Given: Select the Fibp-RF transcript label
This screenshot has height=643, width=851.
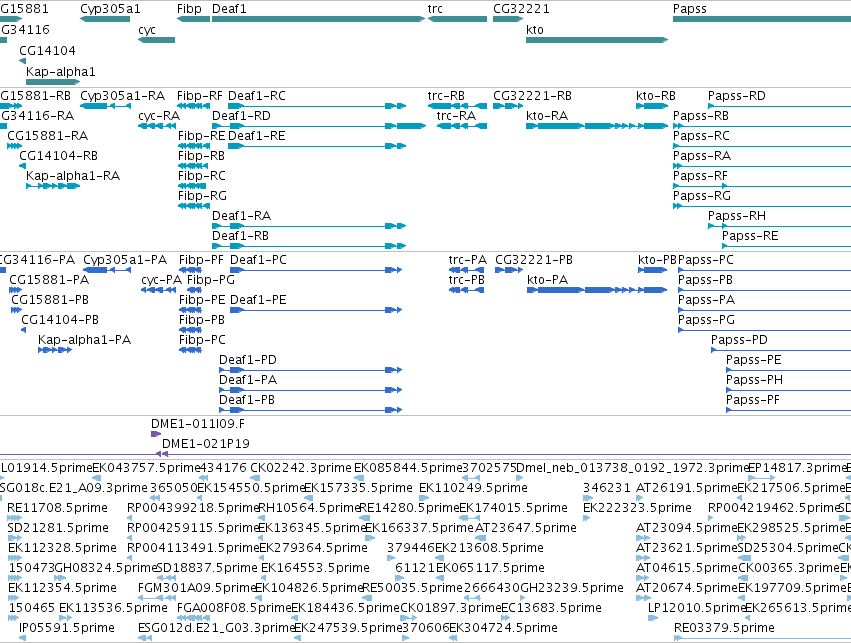Looking at the screenshot, I should tap(200, 96).
